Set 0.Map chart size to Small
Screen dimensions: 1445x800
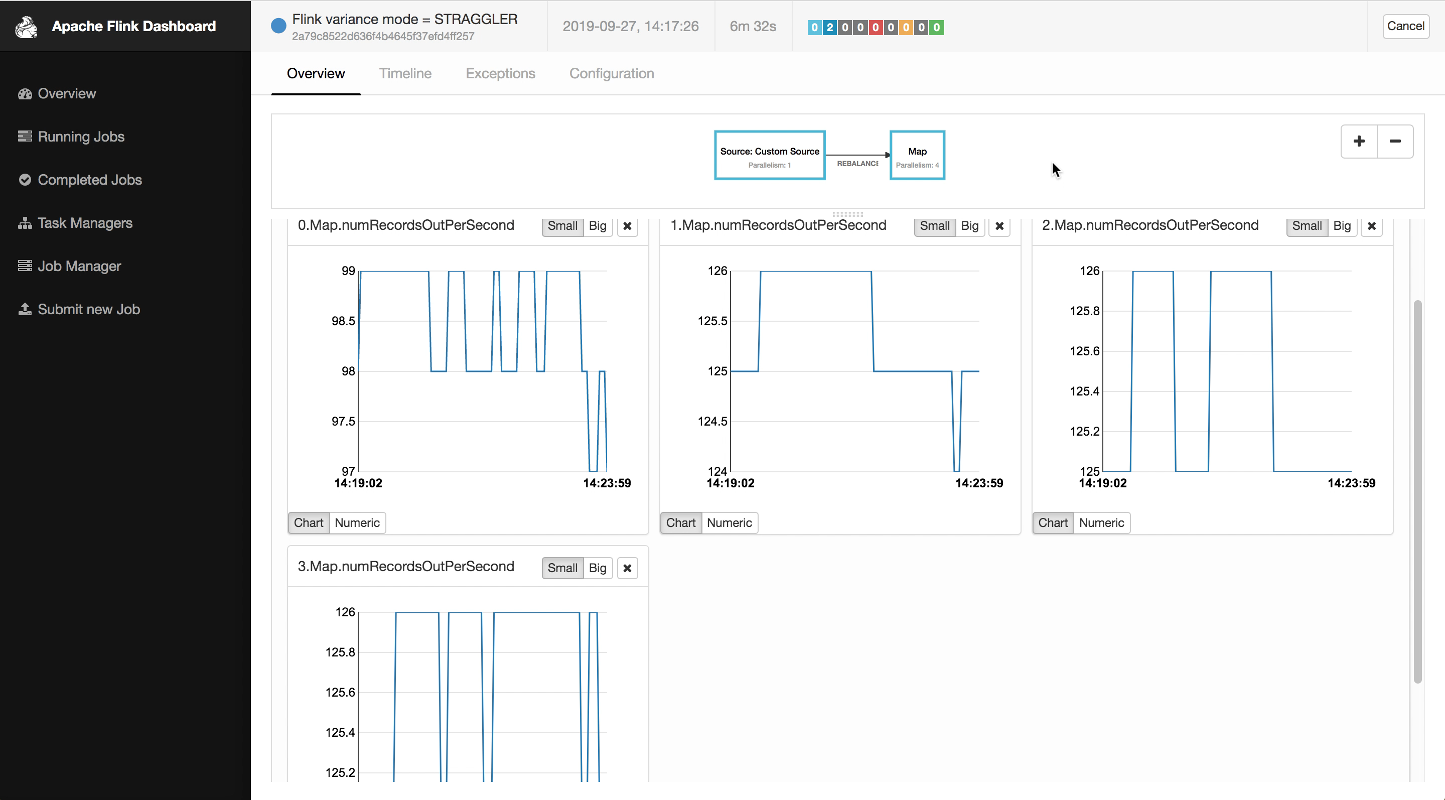pyautogui.click(x=563, y=226)
